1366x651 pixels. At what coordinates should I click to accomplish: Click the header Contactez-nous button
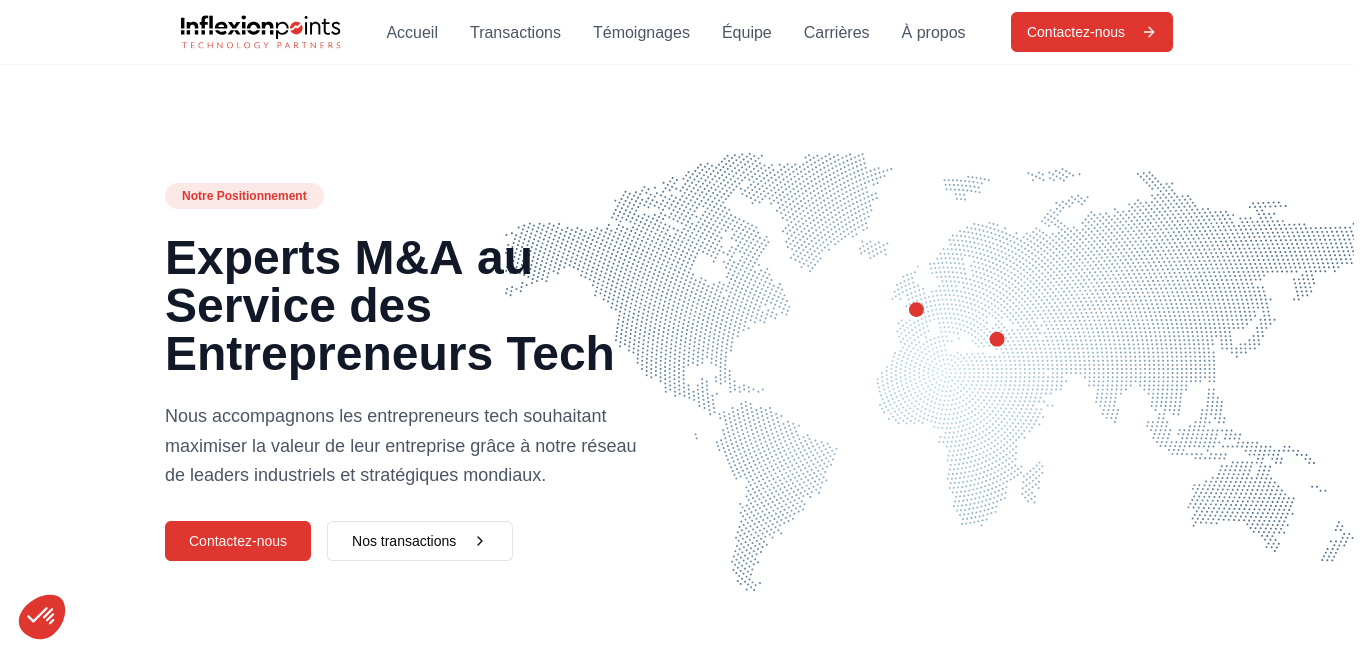click(1092, 32)
